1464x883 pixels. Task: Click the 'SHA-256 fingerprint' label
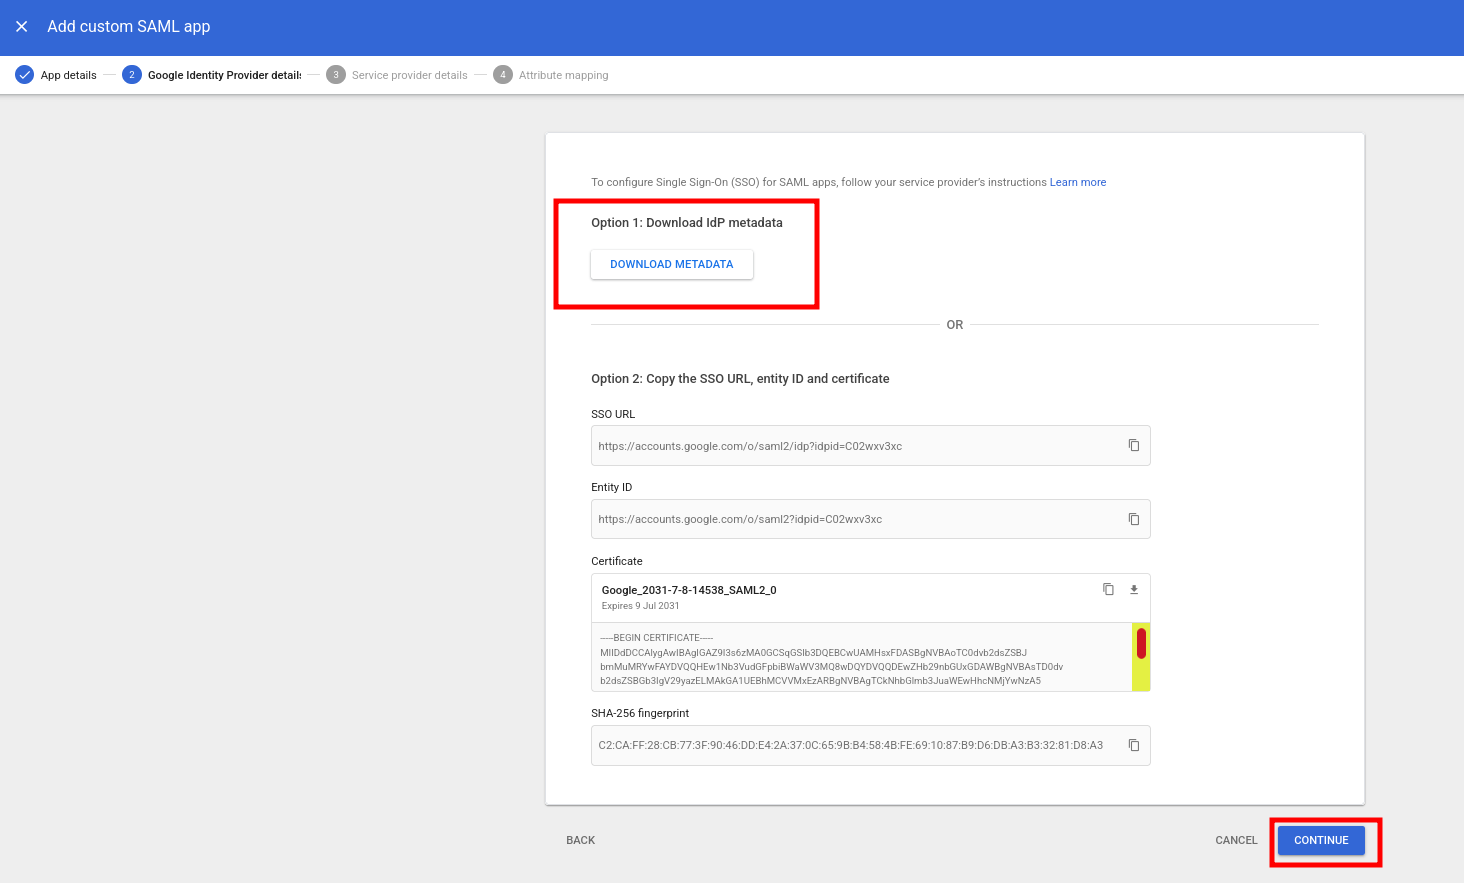coord(640,713)
